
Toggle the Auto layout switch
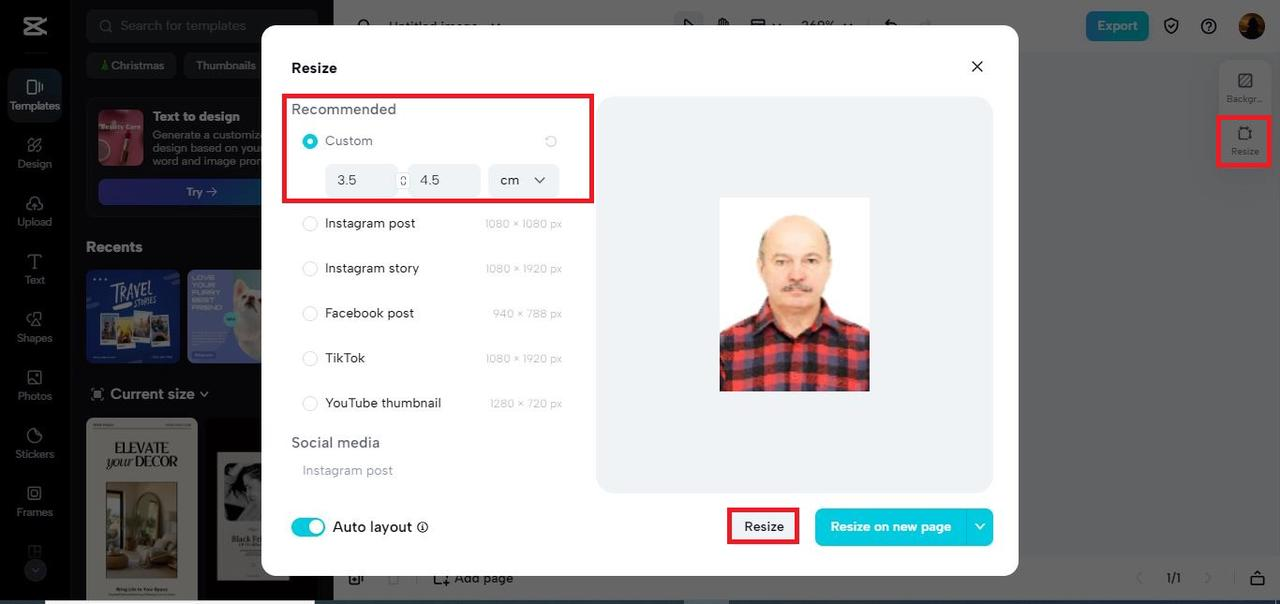308,527
